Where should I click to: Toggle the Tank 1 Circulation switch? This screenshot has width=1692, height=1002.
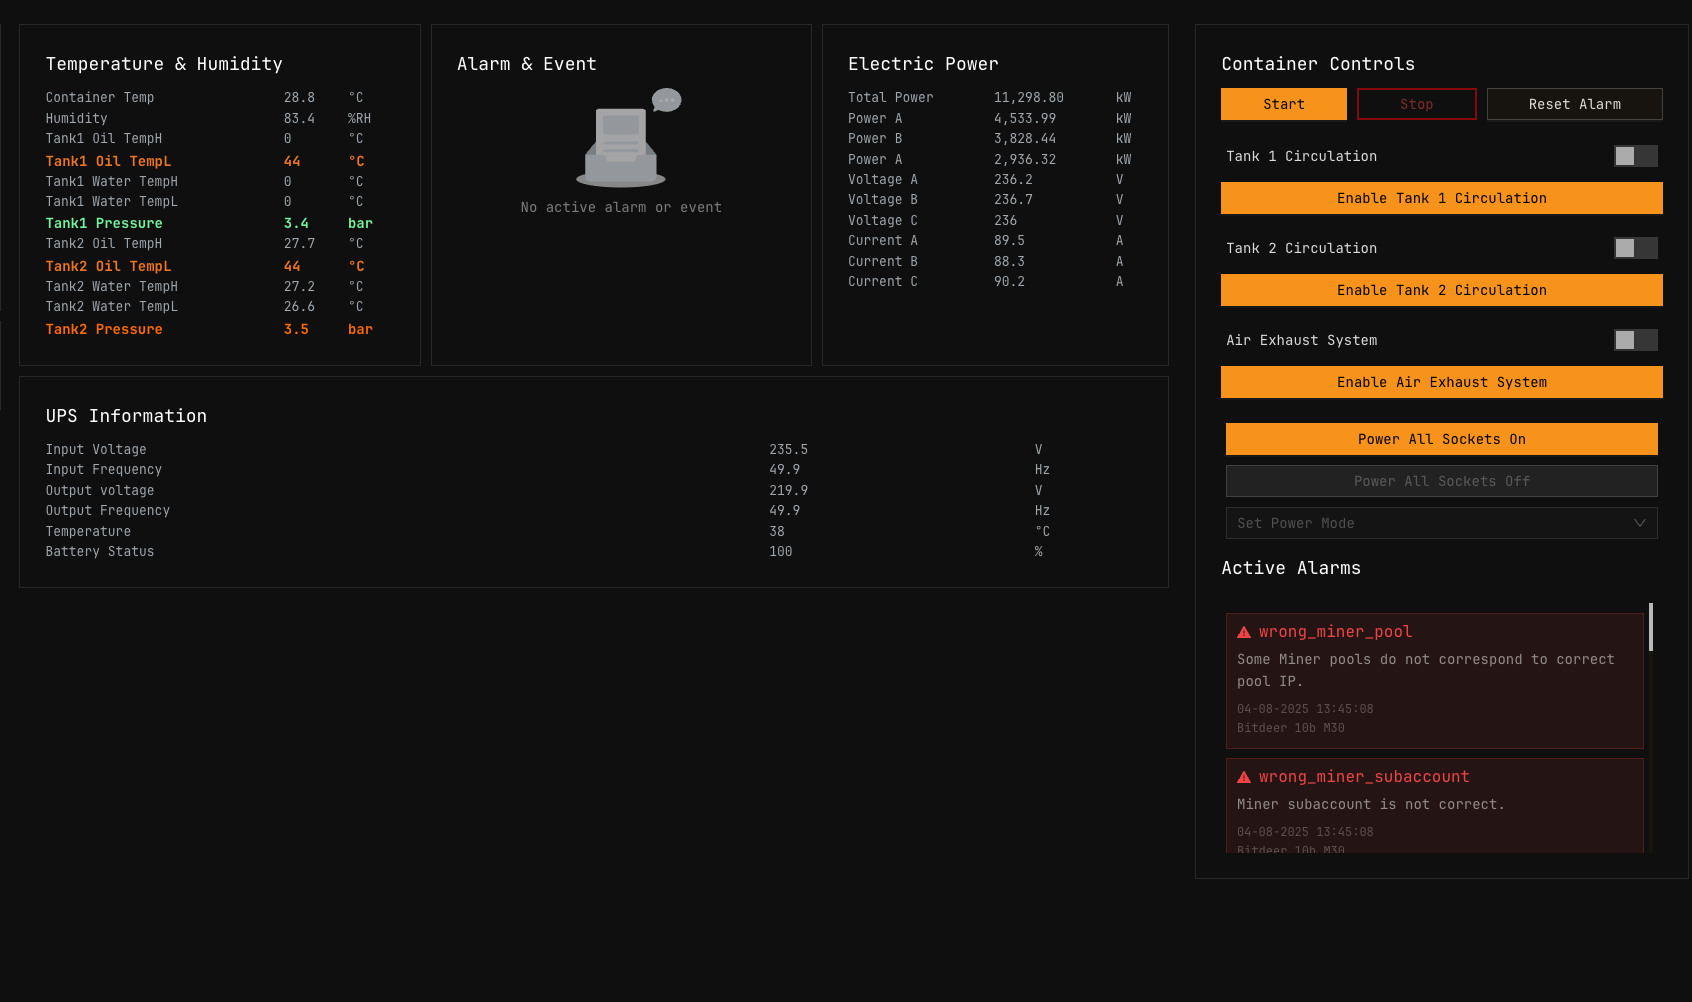[1635, 156]
